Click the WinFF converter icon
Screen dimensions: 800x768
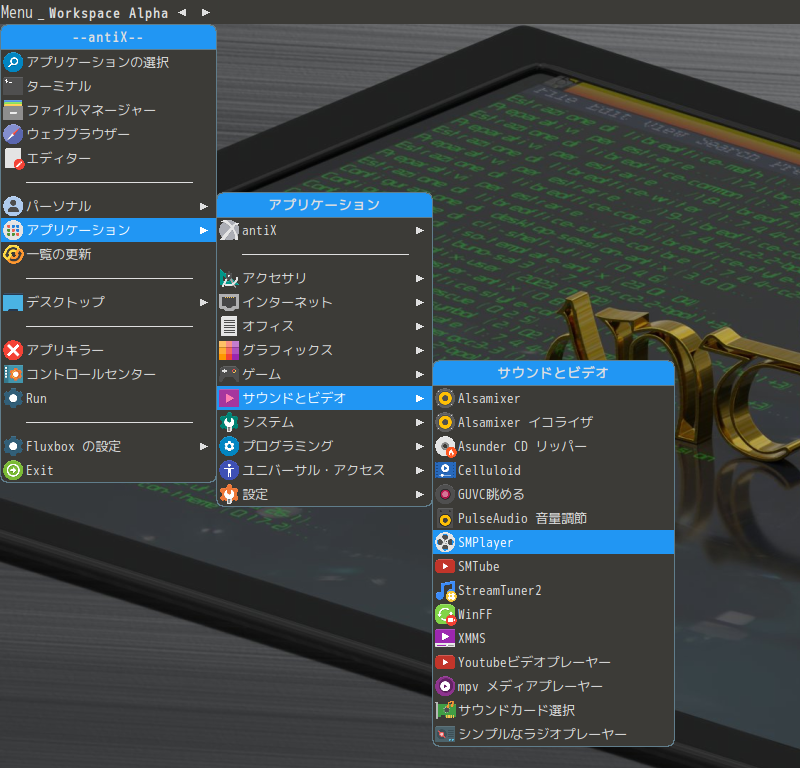[445, 614]
